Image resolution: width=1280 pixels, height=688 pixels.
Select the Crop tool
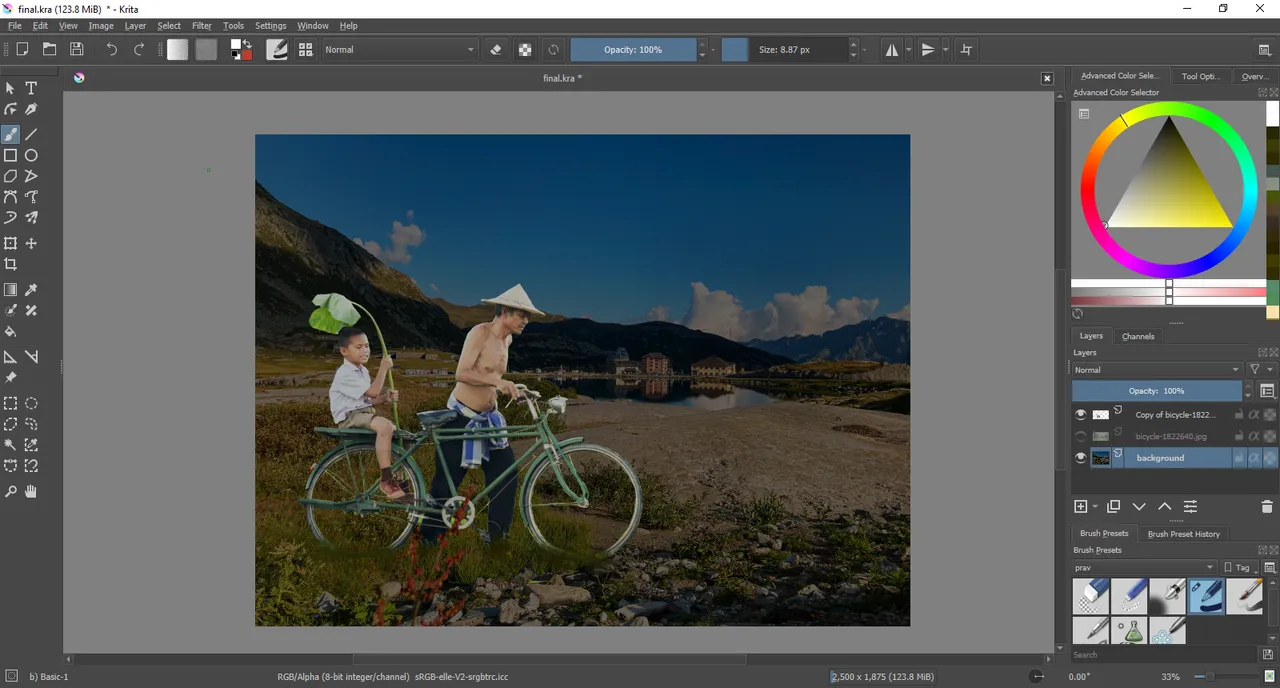(x=10, y=264)
